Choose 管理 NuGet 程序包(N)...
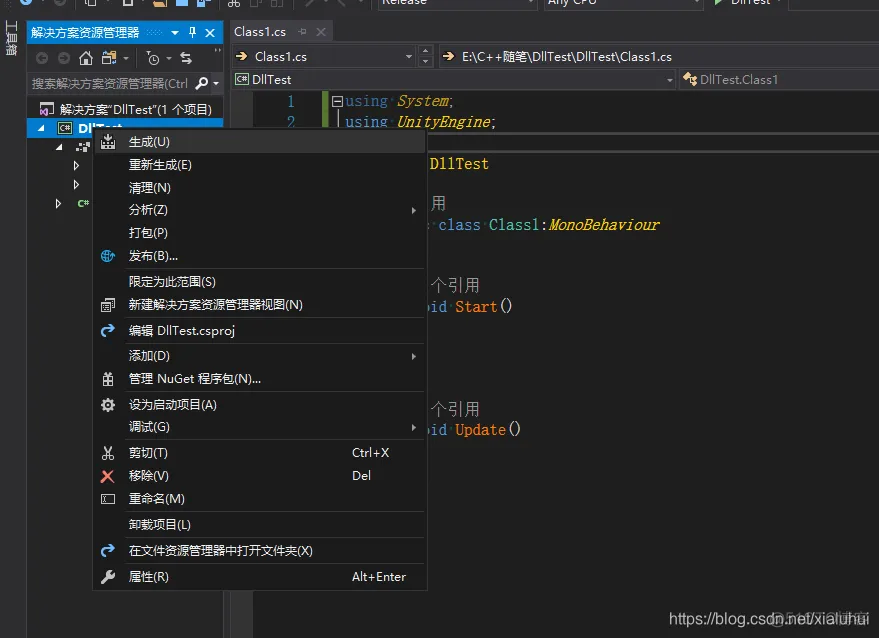This screenshot has height=638, width=879. (259, 379)
